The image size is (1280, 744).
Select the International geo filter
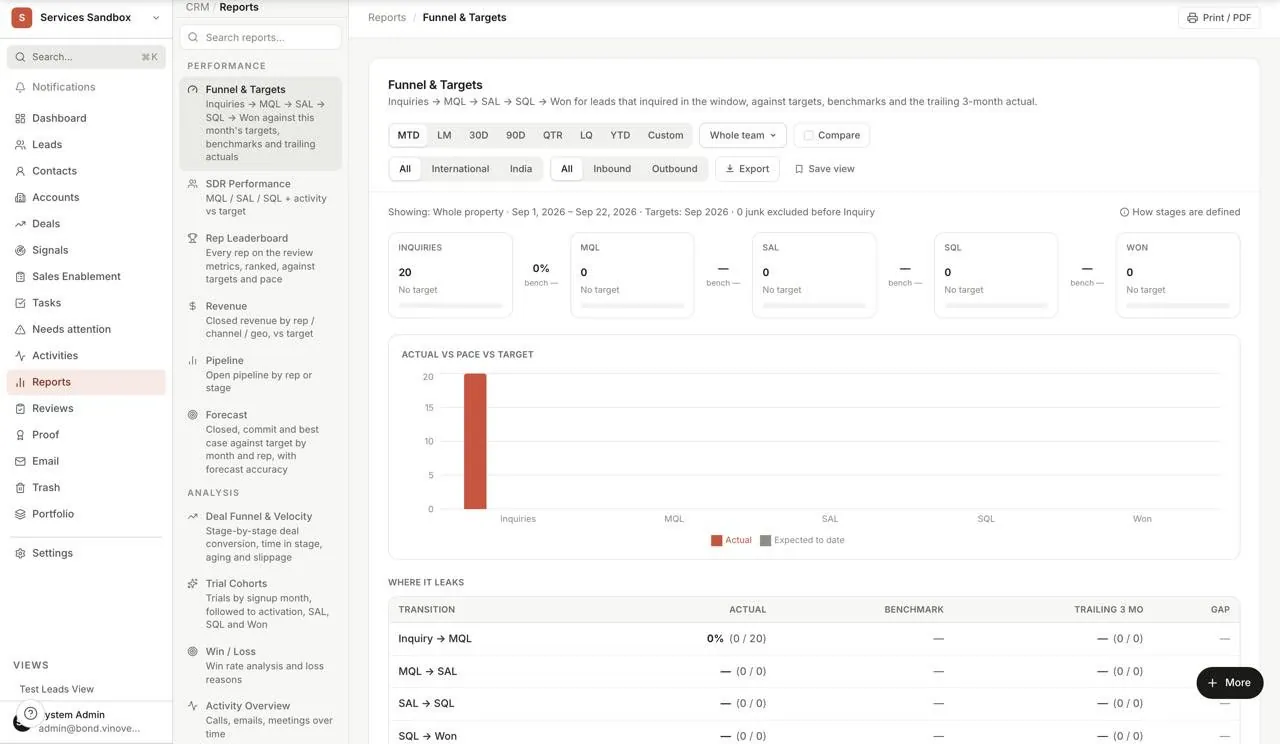pyautogui.click(x=460, y=169)
